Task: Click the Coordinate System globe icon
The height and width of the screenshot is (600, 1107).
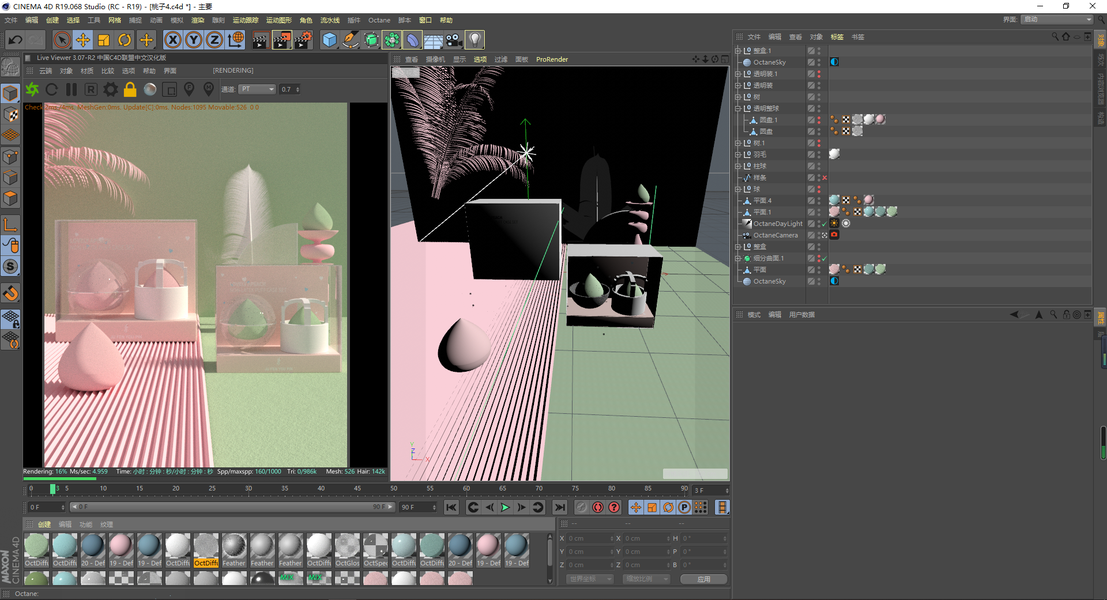Action: click(x=236, y=40)
